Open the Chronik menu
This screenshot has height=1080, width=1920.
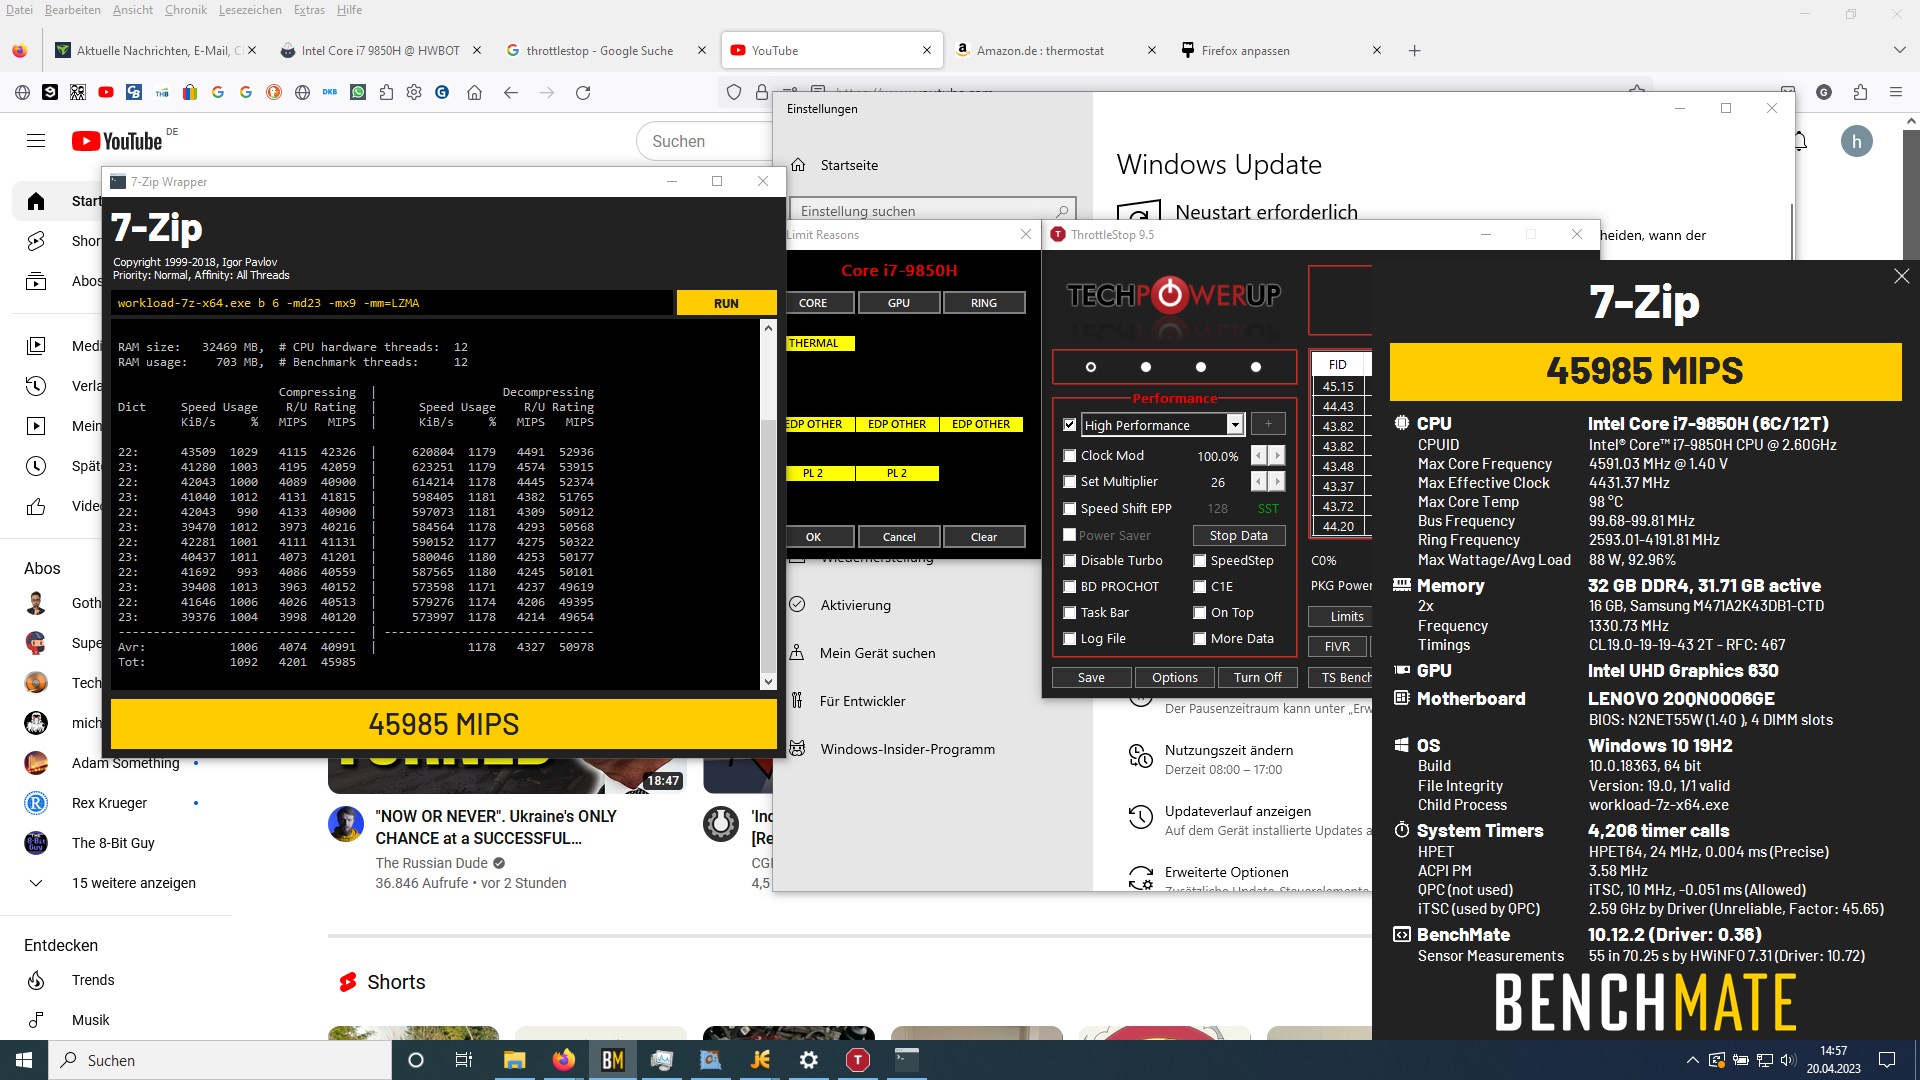pyautogui.click(x=185, y=9)
